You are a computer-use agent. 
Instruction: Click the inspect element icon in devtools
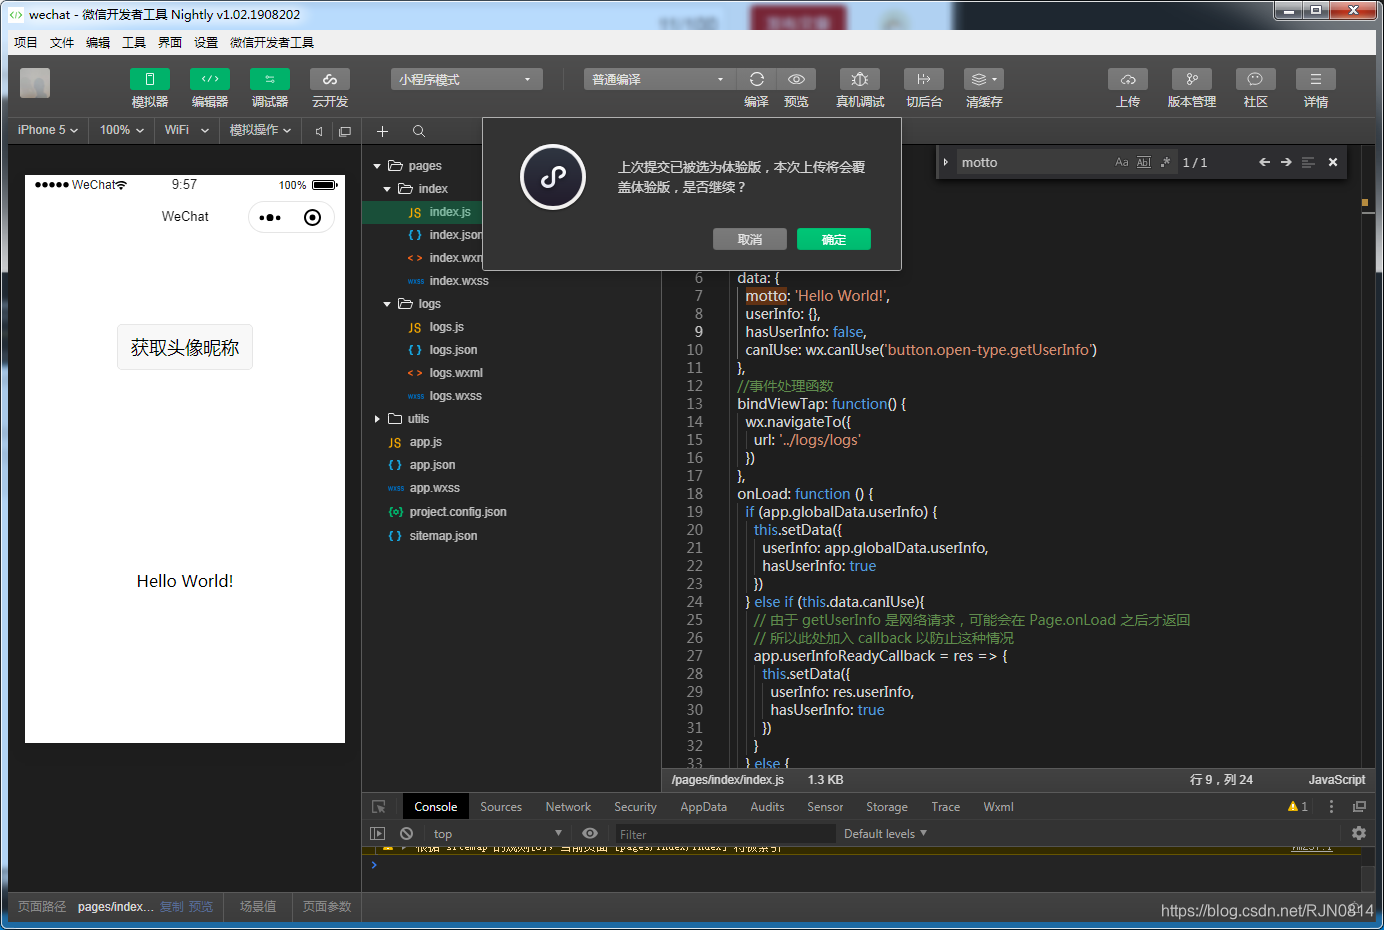point(379,807)
